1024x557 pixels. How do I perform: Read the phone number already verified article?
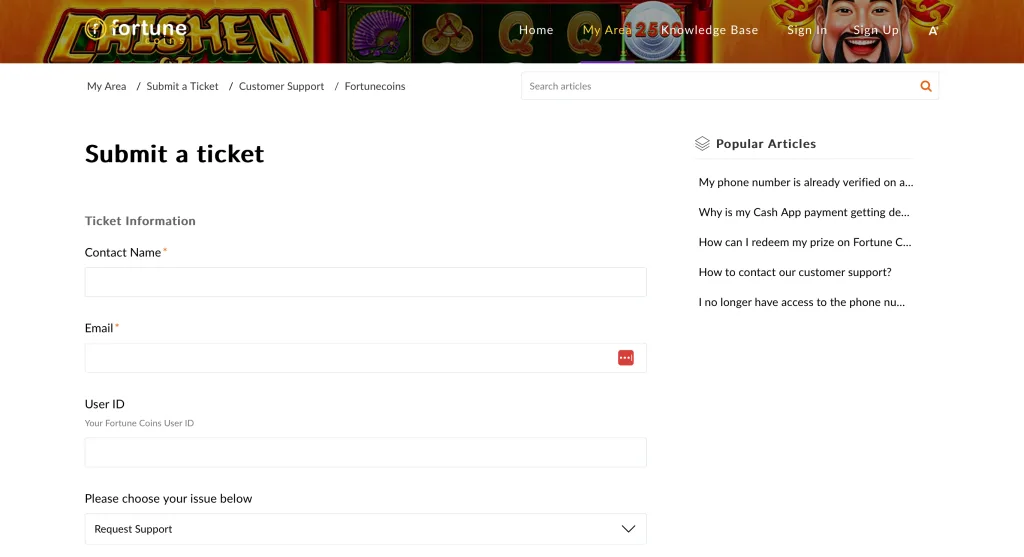pos(805,182)
